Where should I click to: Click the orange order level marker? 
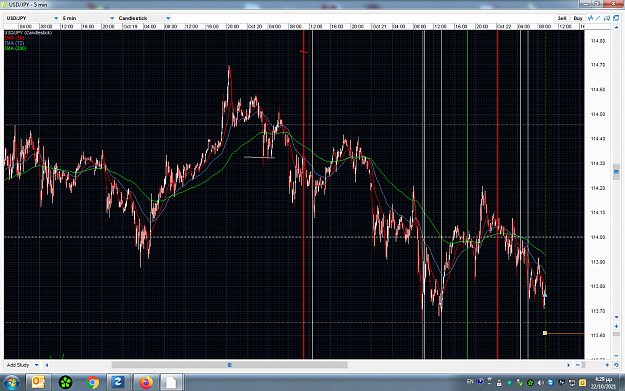pos(545,333)
